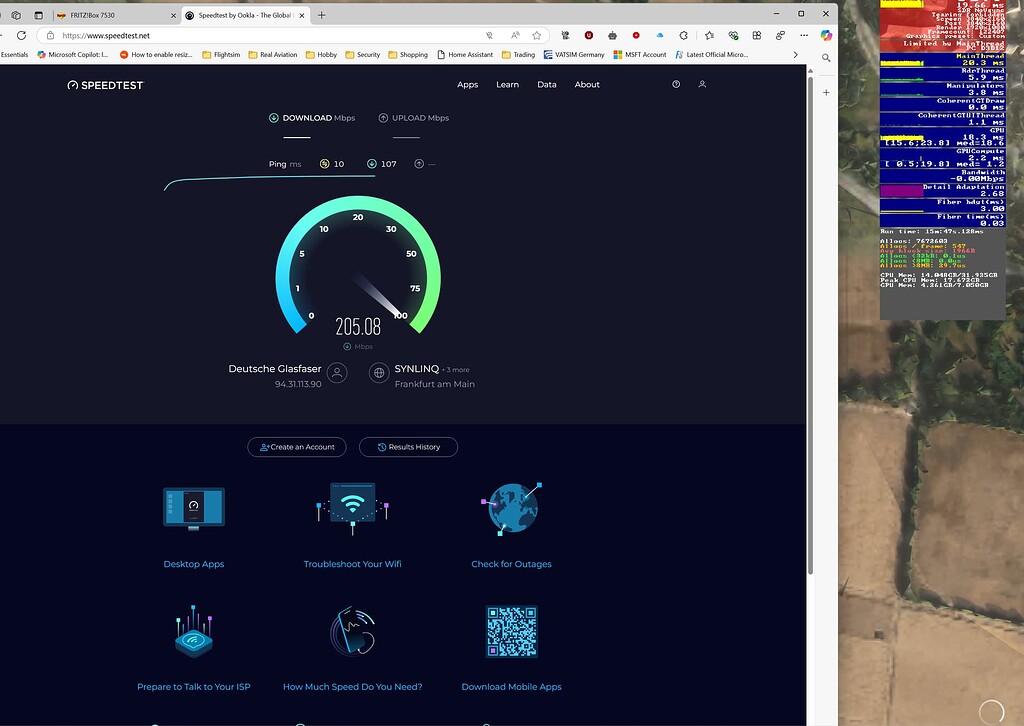Image resolution: width=1024 pixels, height=726 pixels.
Task: Click the Troubleshoot Your Wifi illustration
Action: click(x=352, y=508)
